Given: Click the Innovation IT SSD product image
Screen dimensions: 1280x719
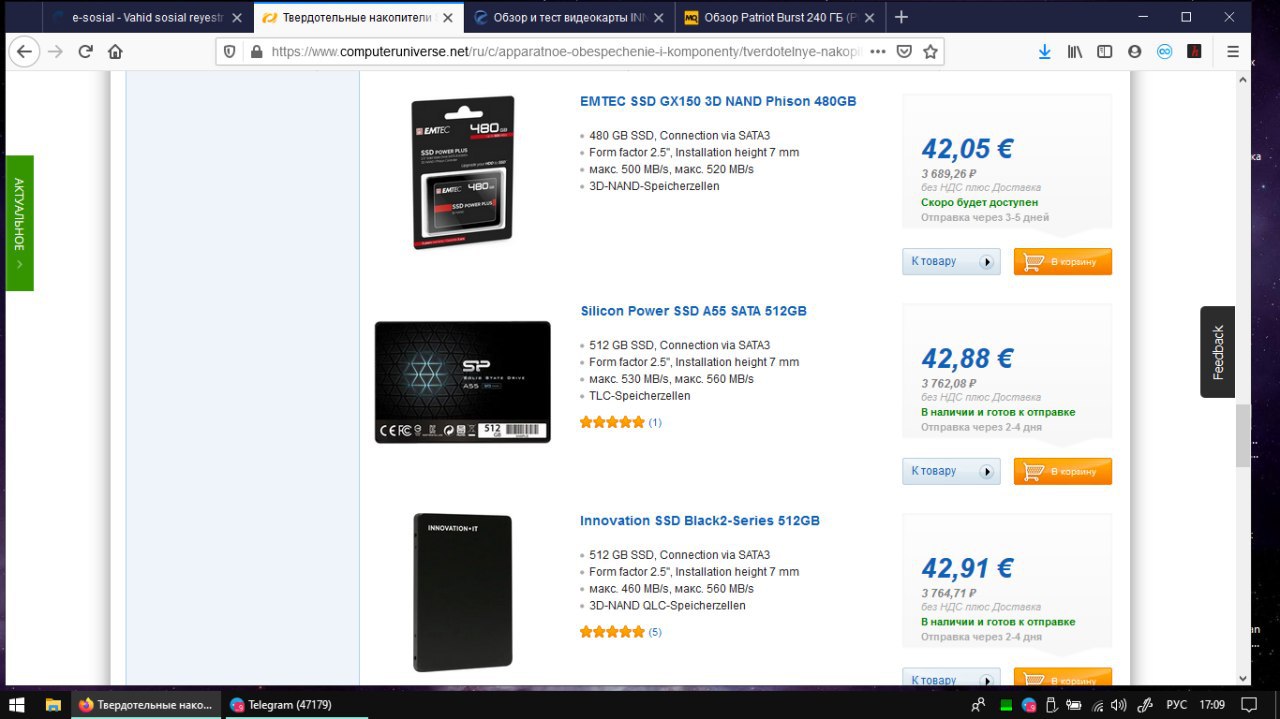Looking at the screenshot, I should [x=463, y=592].
